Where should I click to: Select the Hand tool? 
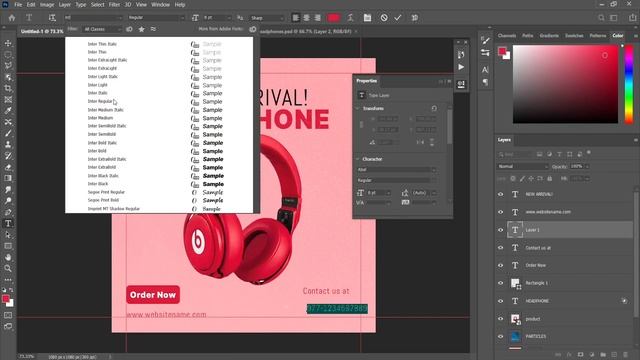click(8, 257)
